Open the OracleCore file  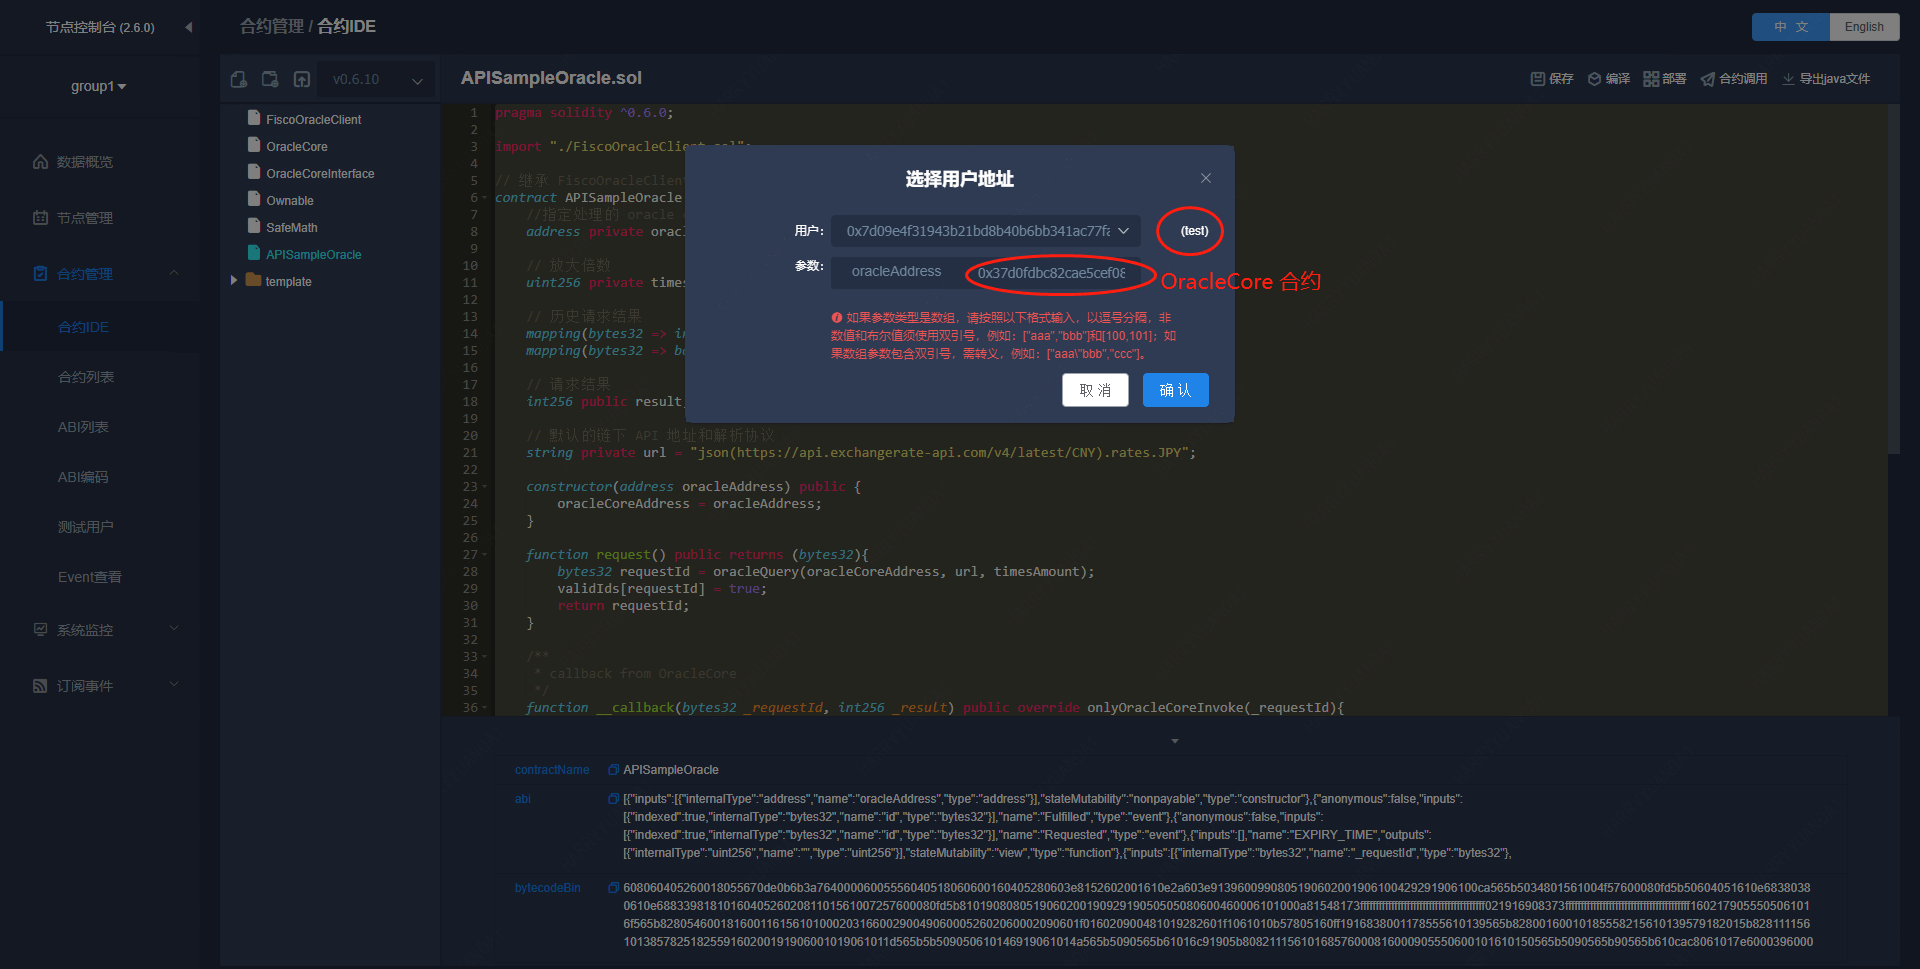[297, 146]
